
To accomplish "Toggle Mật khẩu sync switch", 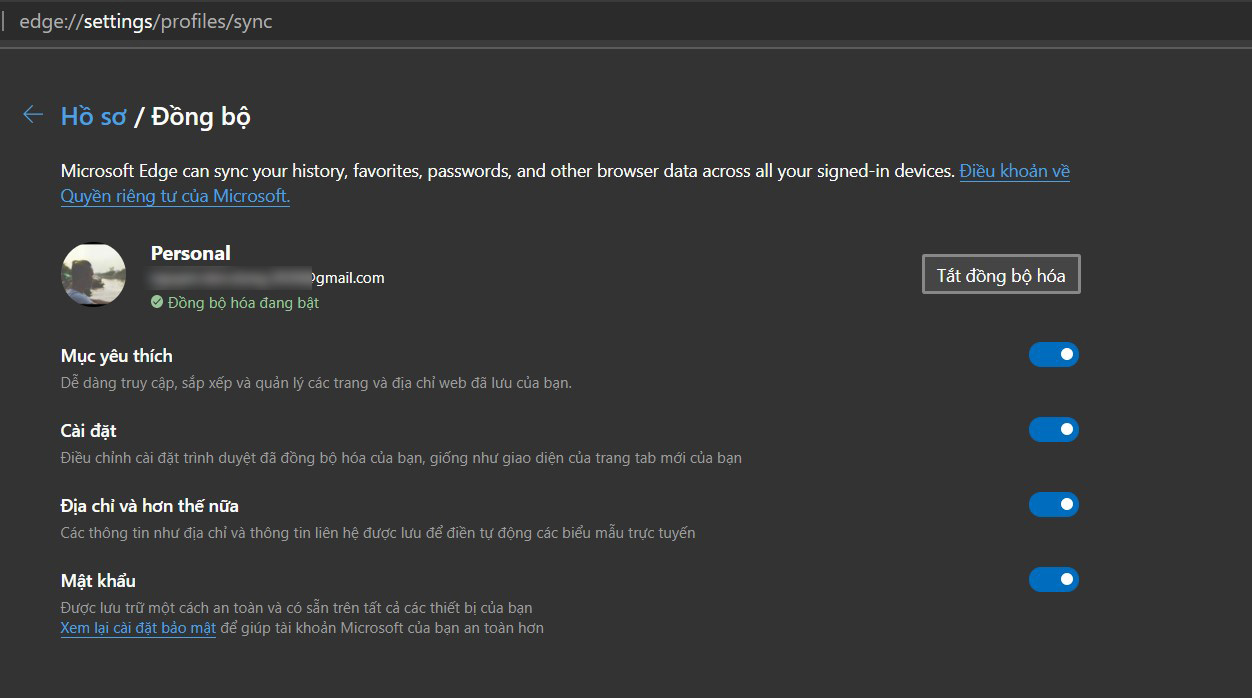I will pos(1054,579).
